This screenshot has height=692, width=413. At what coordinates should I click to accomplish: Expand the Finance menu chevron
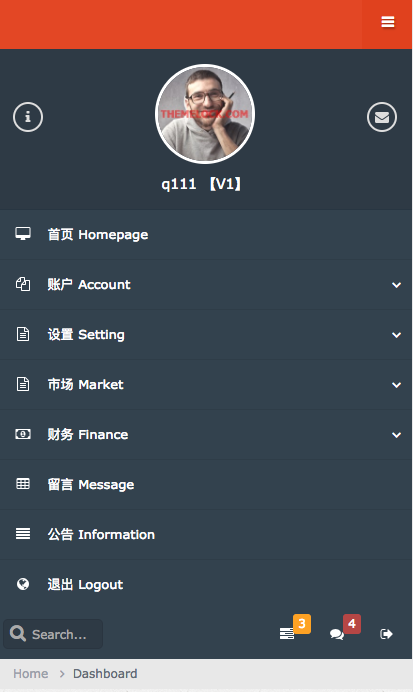(396, 434)
